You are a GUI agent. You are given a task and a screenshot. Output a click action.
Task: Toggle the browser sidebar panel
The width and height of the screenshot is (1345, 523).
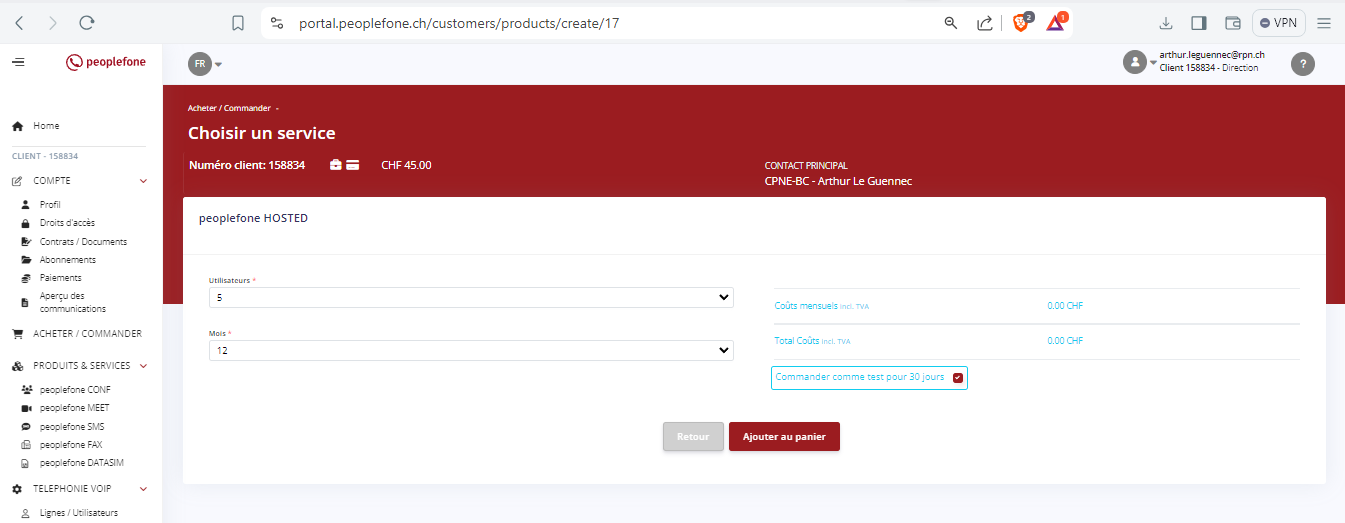coord(1199,23)
